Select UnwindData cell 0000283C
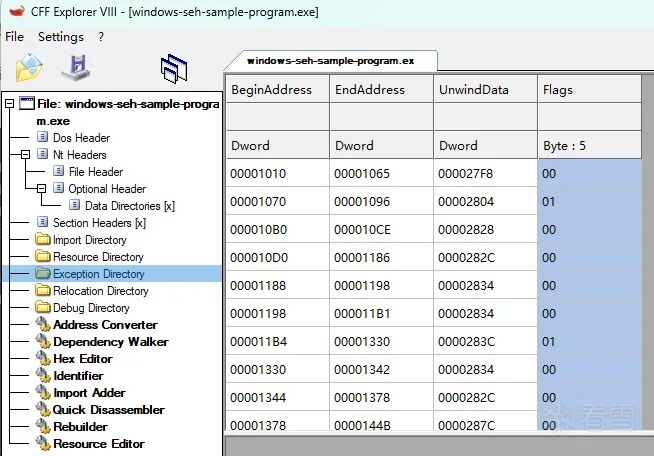The height and width of the screenshot is (456, 654). coord(485,341)
